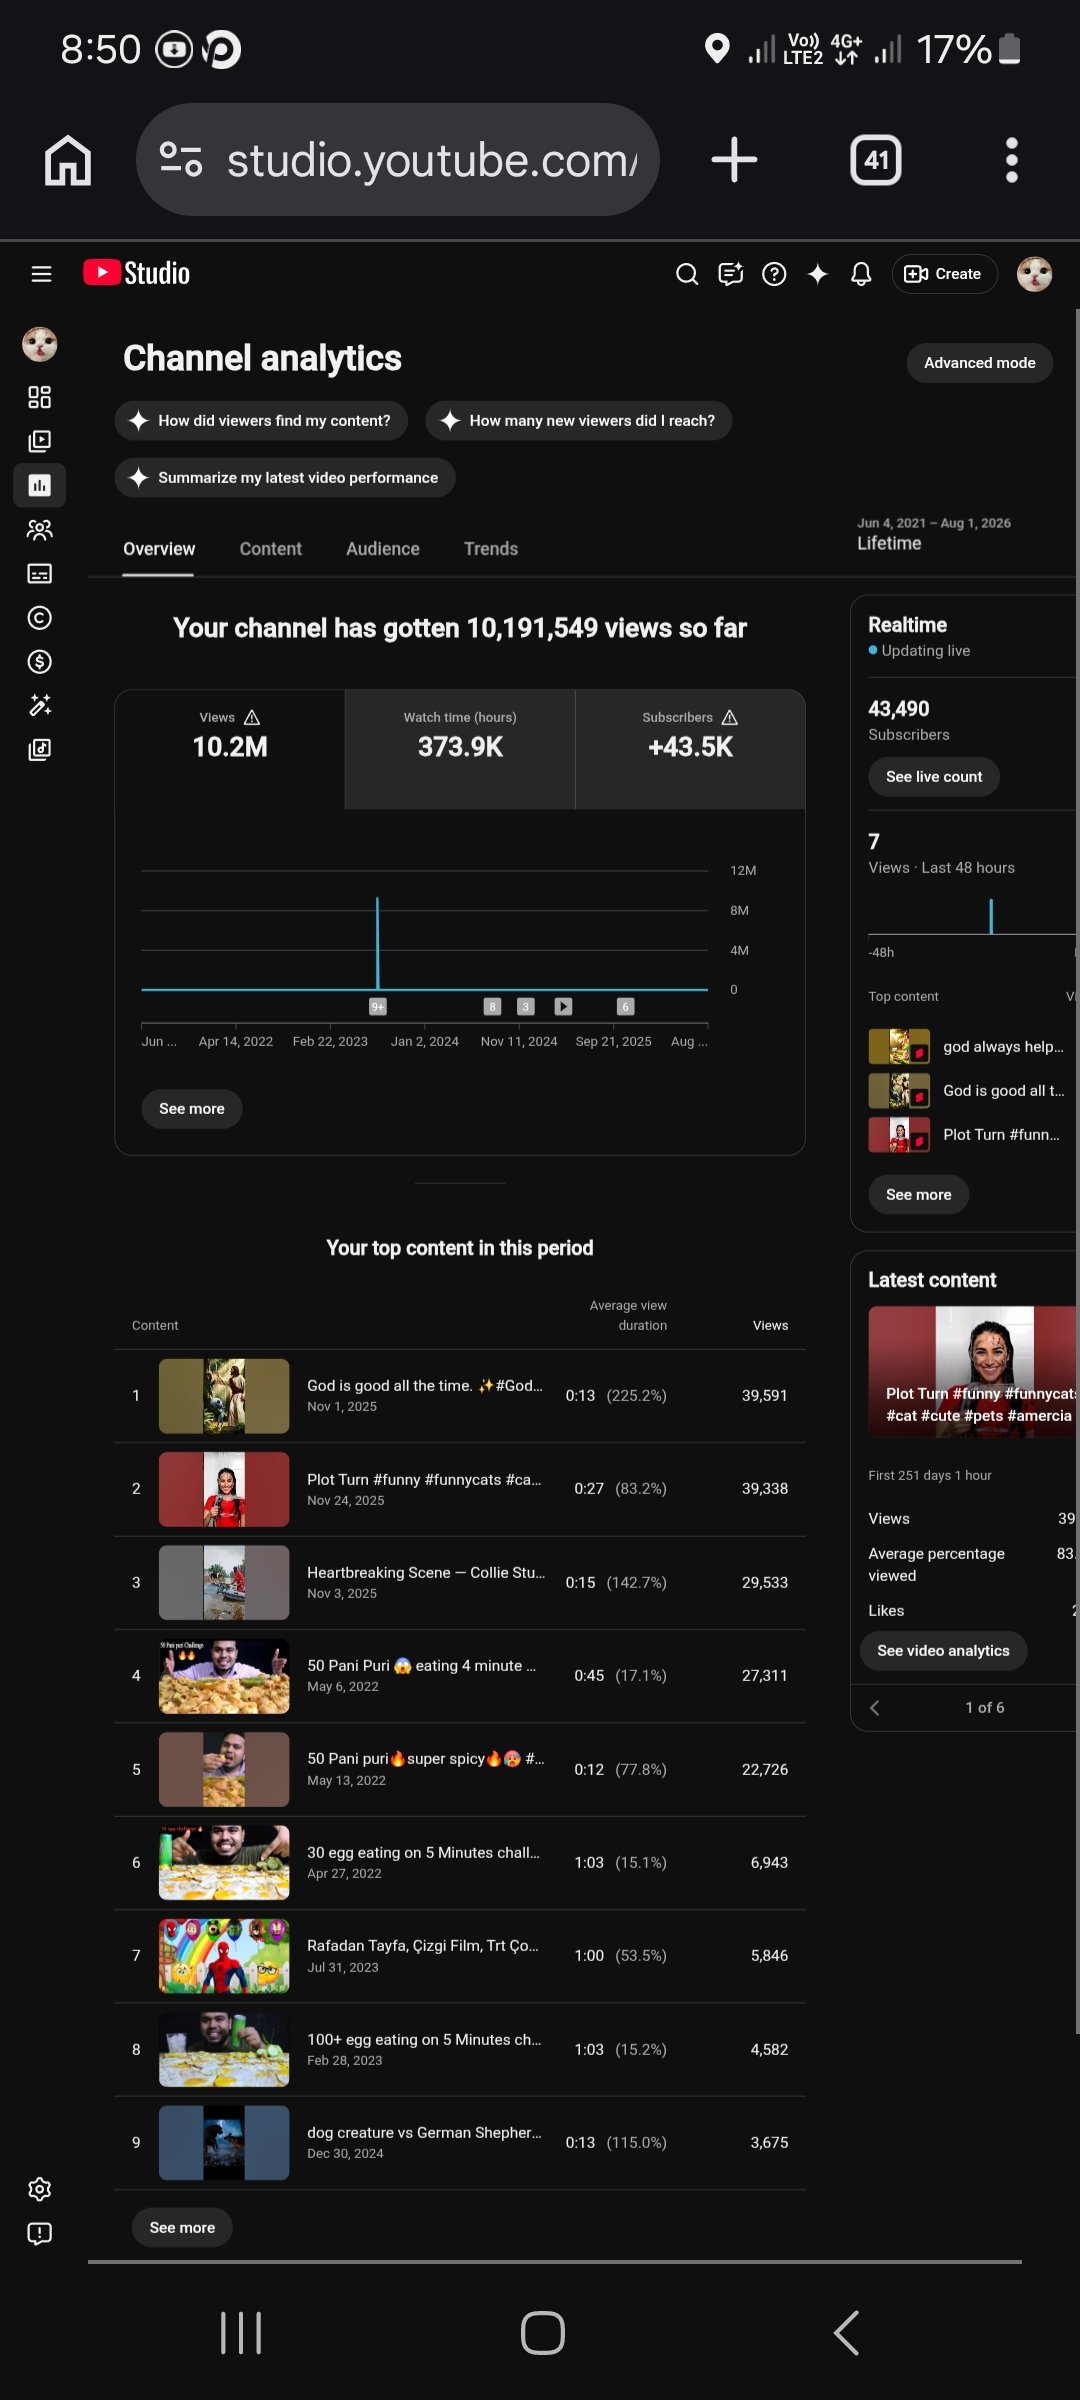Open the browser tab switcher showing 41
The width and height of the screenshot is (1080, 2400).
[876, 160]
